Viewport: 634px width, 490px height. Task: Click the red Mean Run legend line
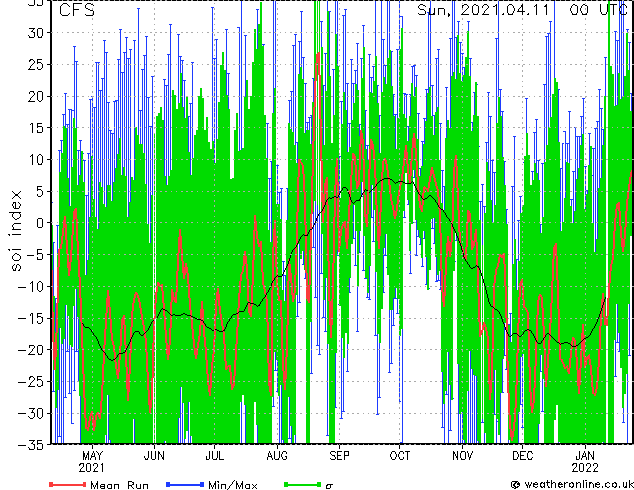pos(68,484)
